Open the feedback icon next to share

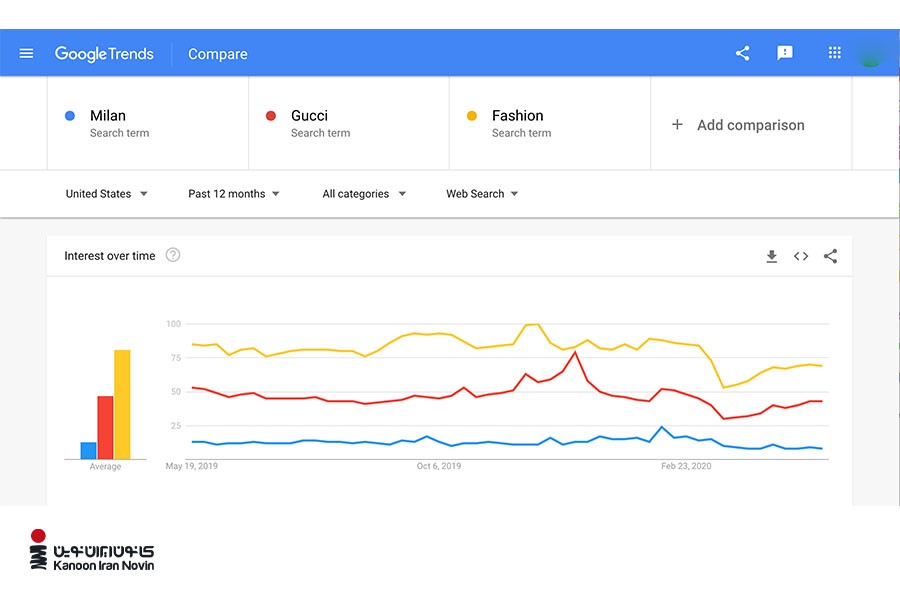785,53
